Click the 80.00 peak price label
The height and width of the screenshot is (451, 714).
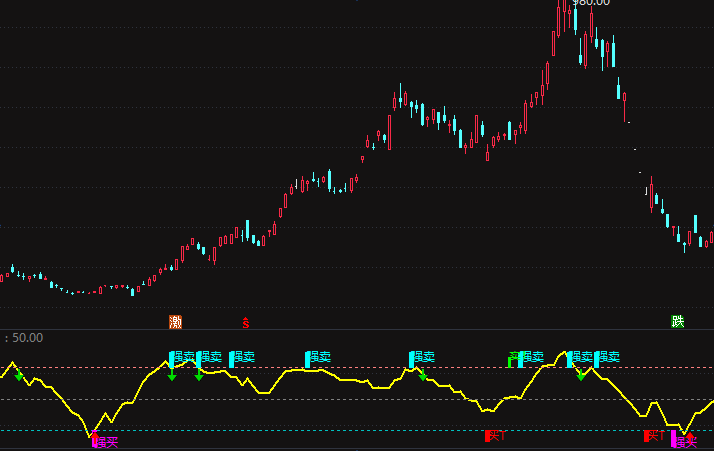[591, 3]
